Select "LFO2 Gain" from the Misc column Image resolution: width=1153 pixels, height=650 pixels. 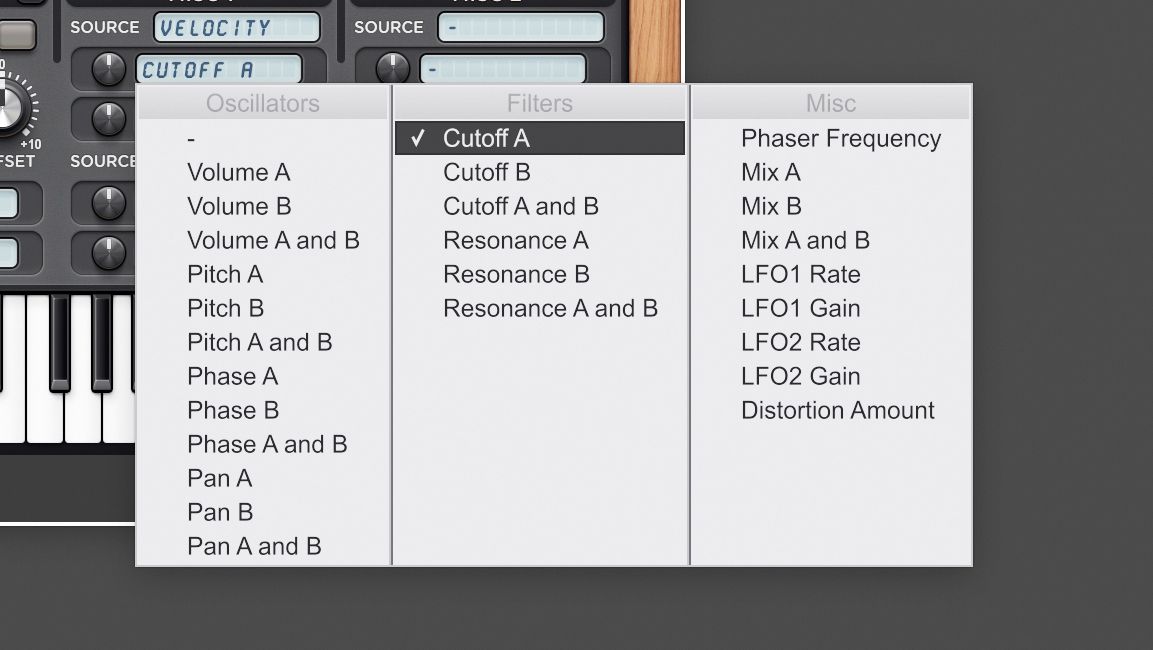pos(799,376)
